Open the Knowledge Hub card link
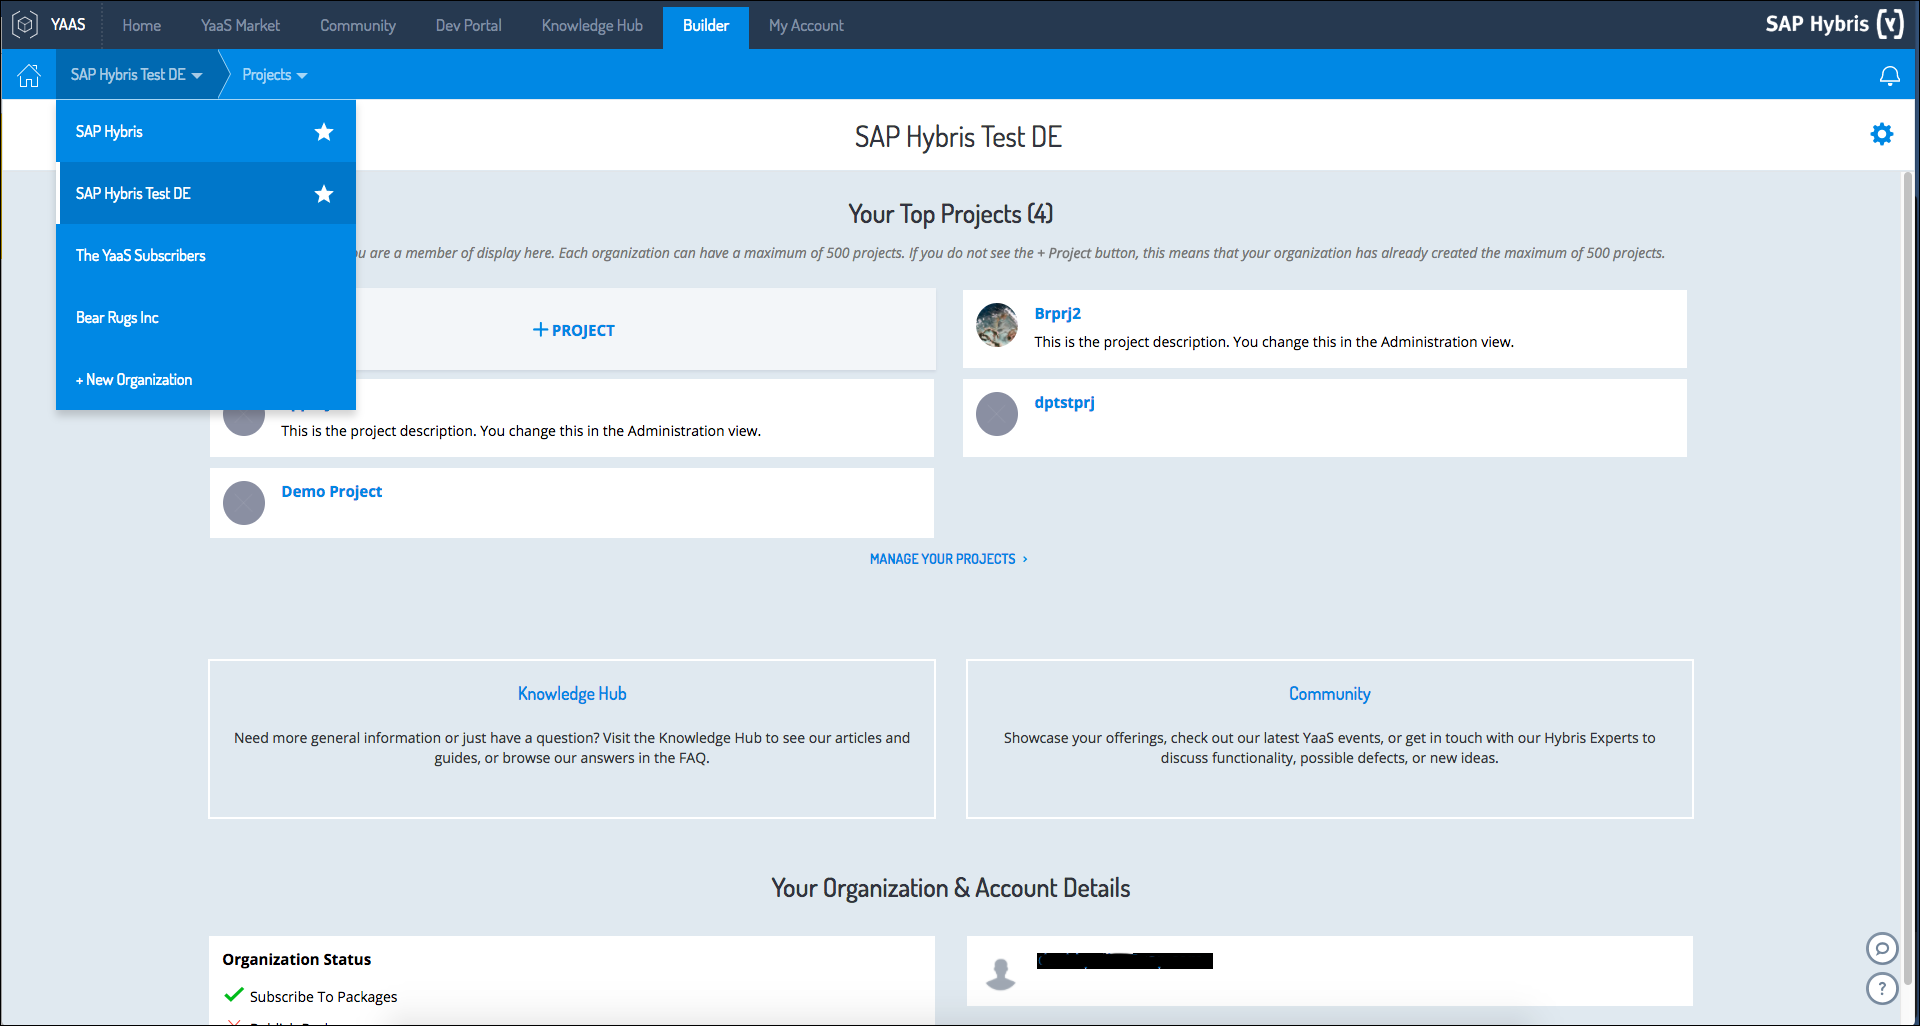This screenshot has height=1026, width=1920. point(572,694)
